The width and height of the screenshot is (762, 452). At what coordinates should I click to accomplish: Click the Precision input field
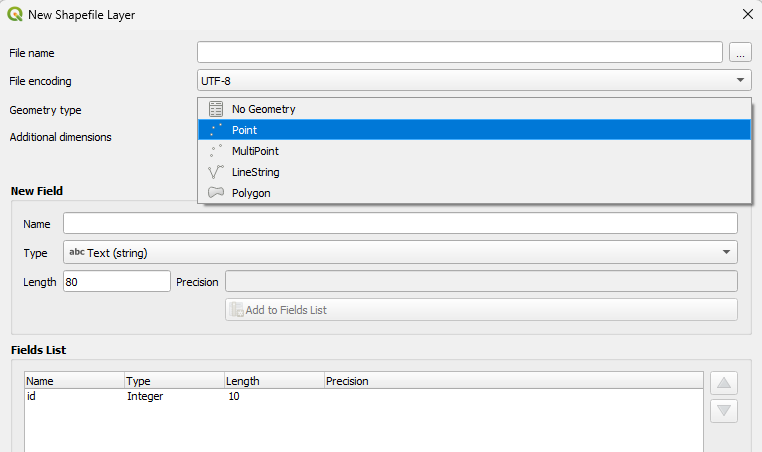[481, 281]
